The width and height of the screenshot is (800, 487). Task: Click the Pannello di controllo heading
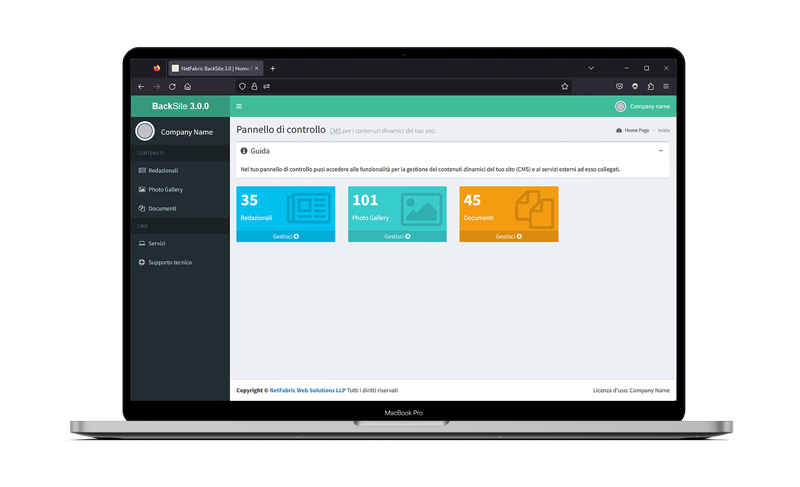click(x=281, y=130)
